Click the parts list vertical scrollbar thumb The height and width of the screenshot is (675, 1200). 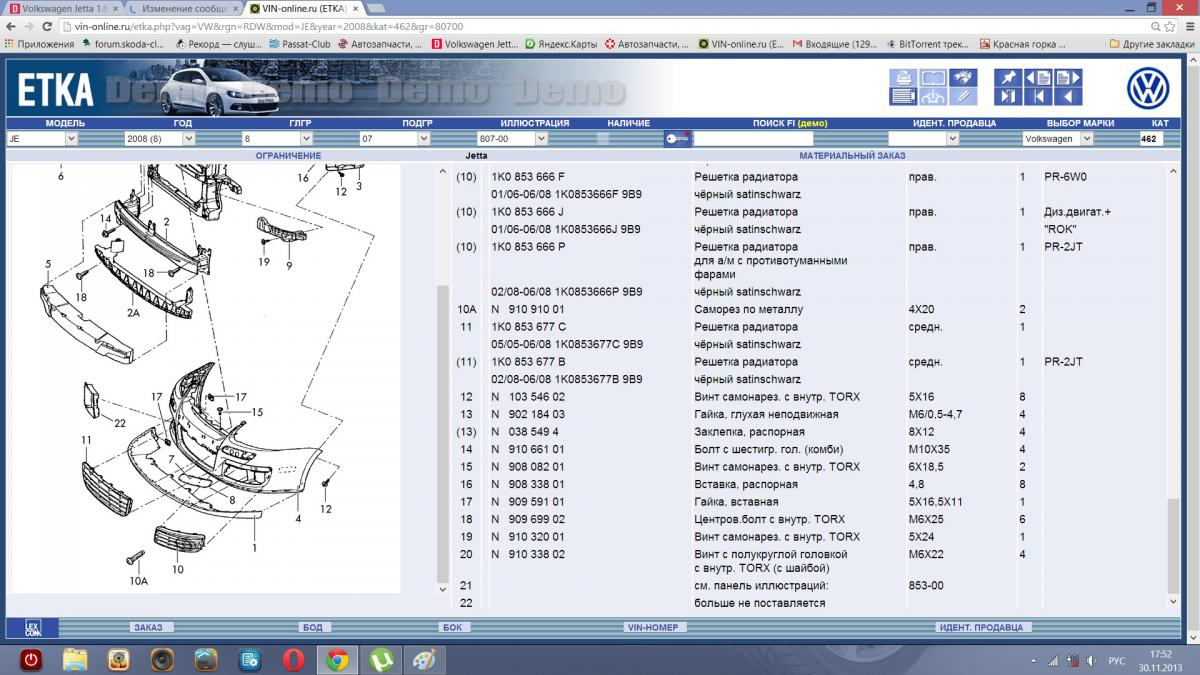point(1174,547)
